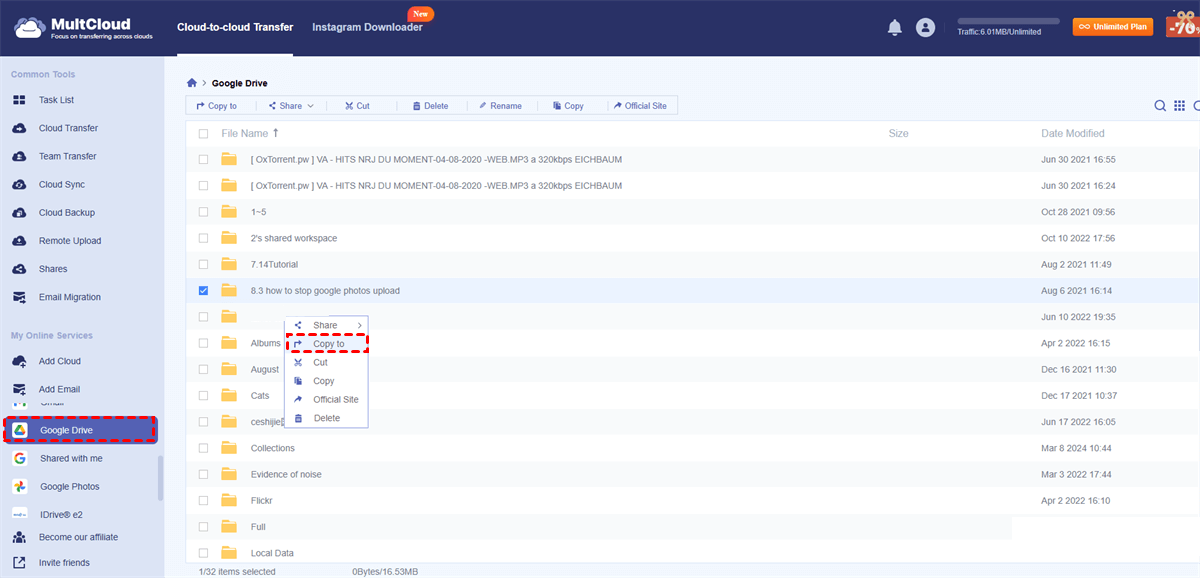Click Official Site toolbar button
1200x578 pixels.
coord(640,106)
